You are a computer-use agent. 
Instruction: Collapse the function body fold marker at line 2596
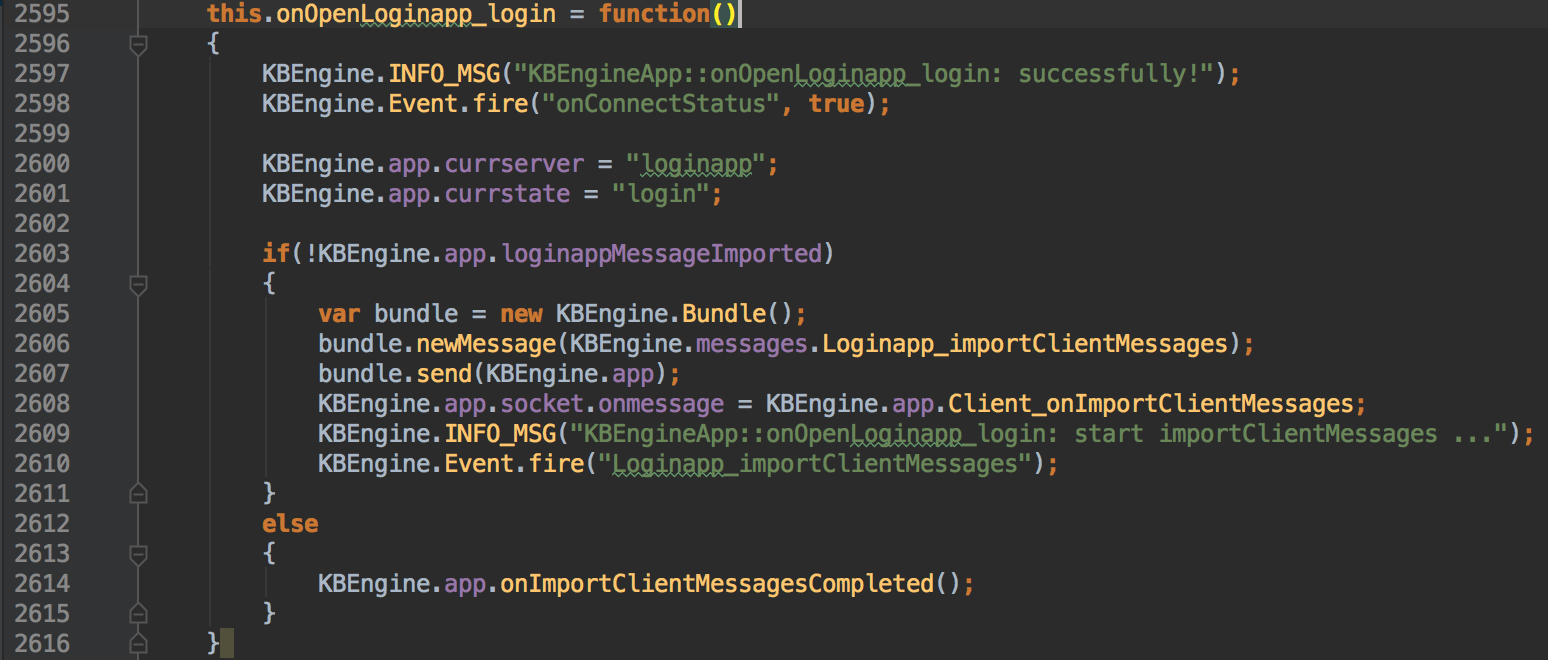coord(138,43)
